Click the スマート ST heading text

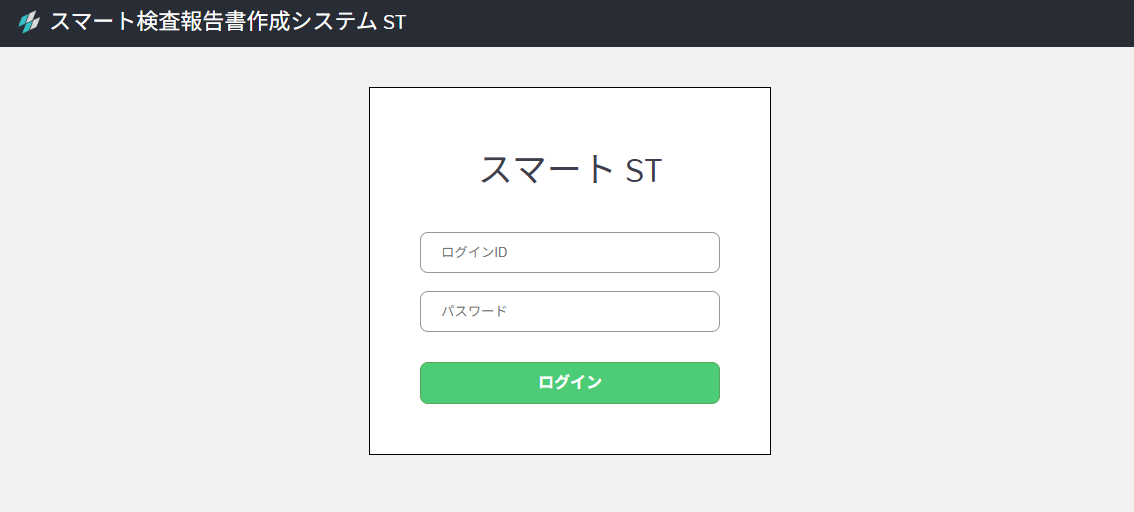(570, 170)
